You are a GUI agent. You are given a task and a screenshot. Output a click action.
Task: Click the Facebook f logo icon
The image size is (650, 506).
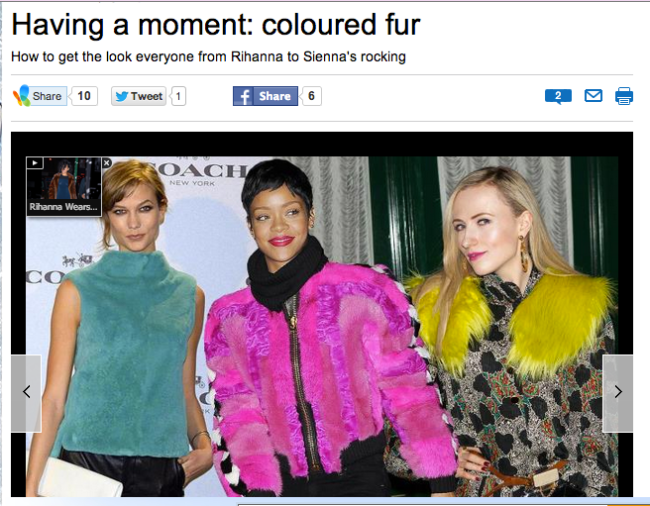point(244,96)
